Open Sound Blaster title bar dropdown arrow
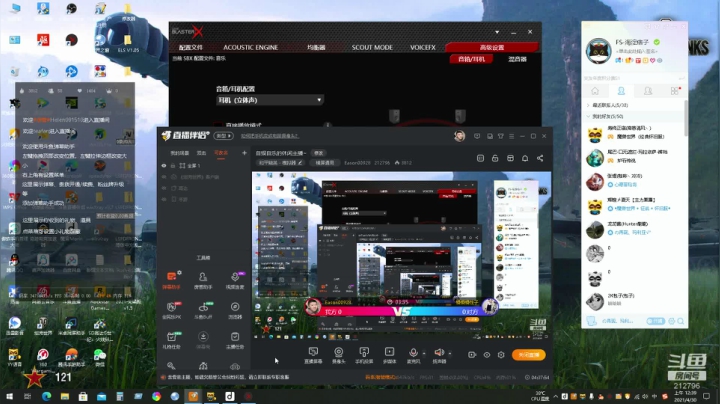Screen dimensions: 720x404 (497, 32)
